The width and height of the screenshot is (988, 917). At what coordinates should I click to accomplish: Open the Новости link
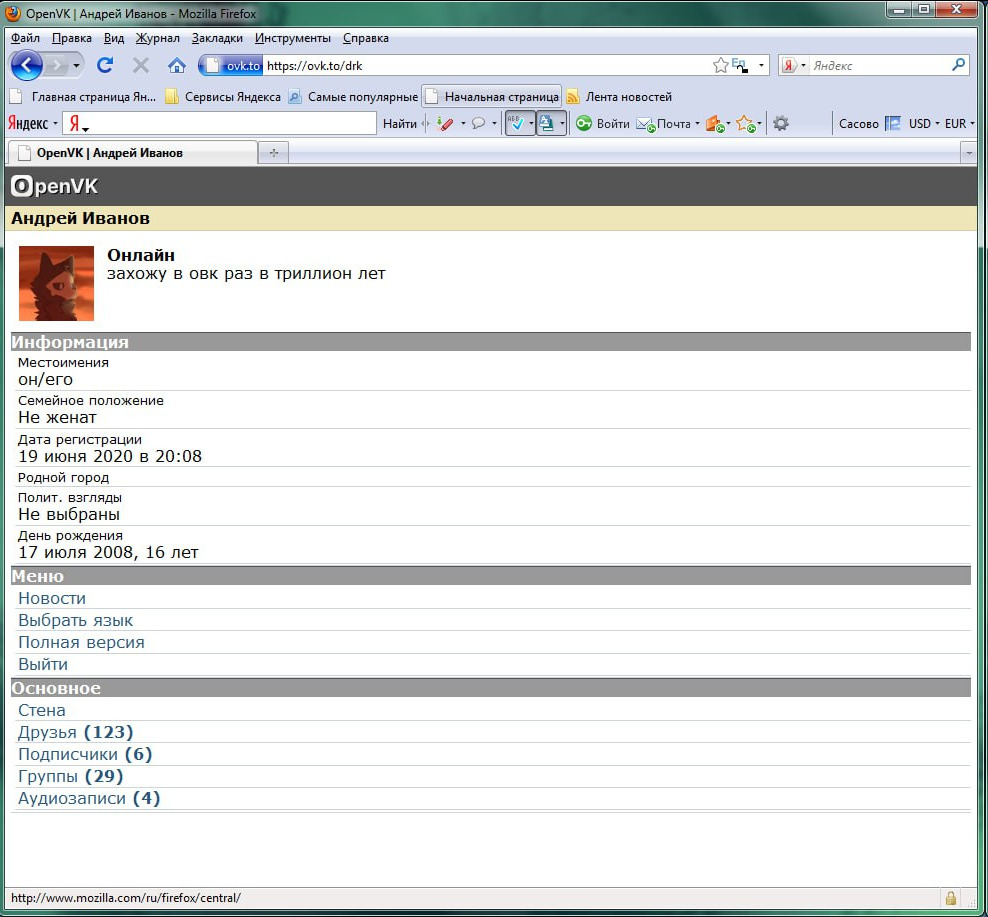(52, 598)
